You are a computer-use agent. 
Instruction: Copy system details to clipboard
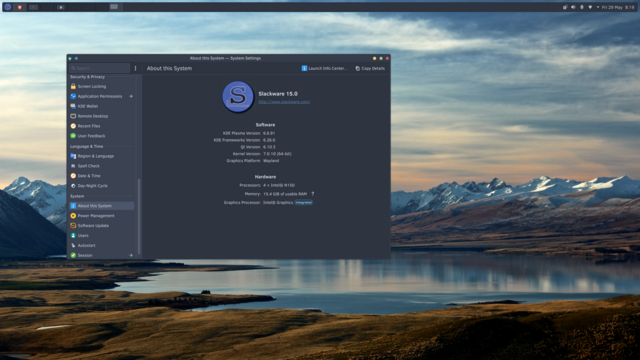[370, 68]
